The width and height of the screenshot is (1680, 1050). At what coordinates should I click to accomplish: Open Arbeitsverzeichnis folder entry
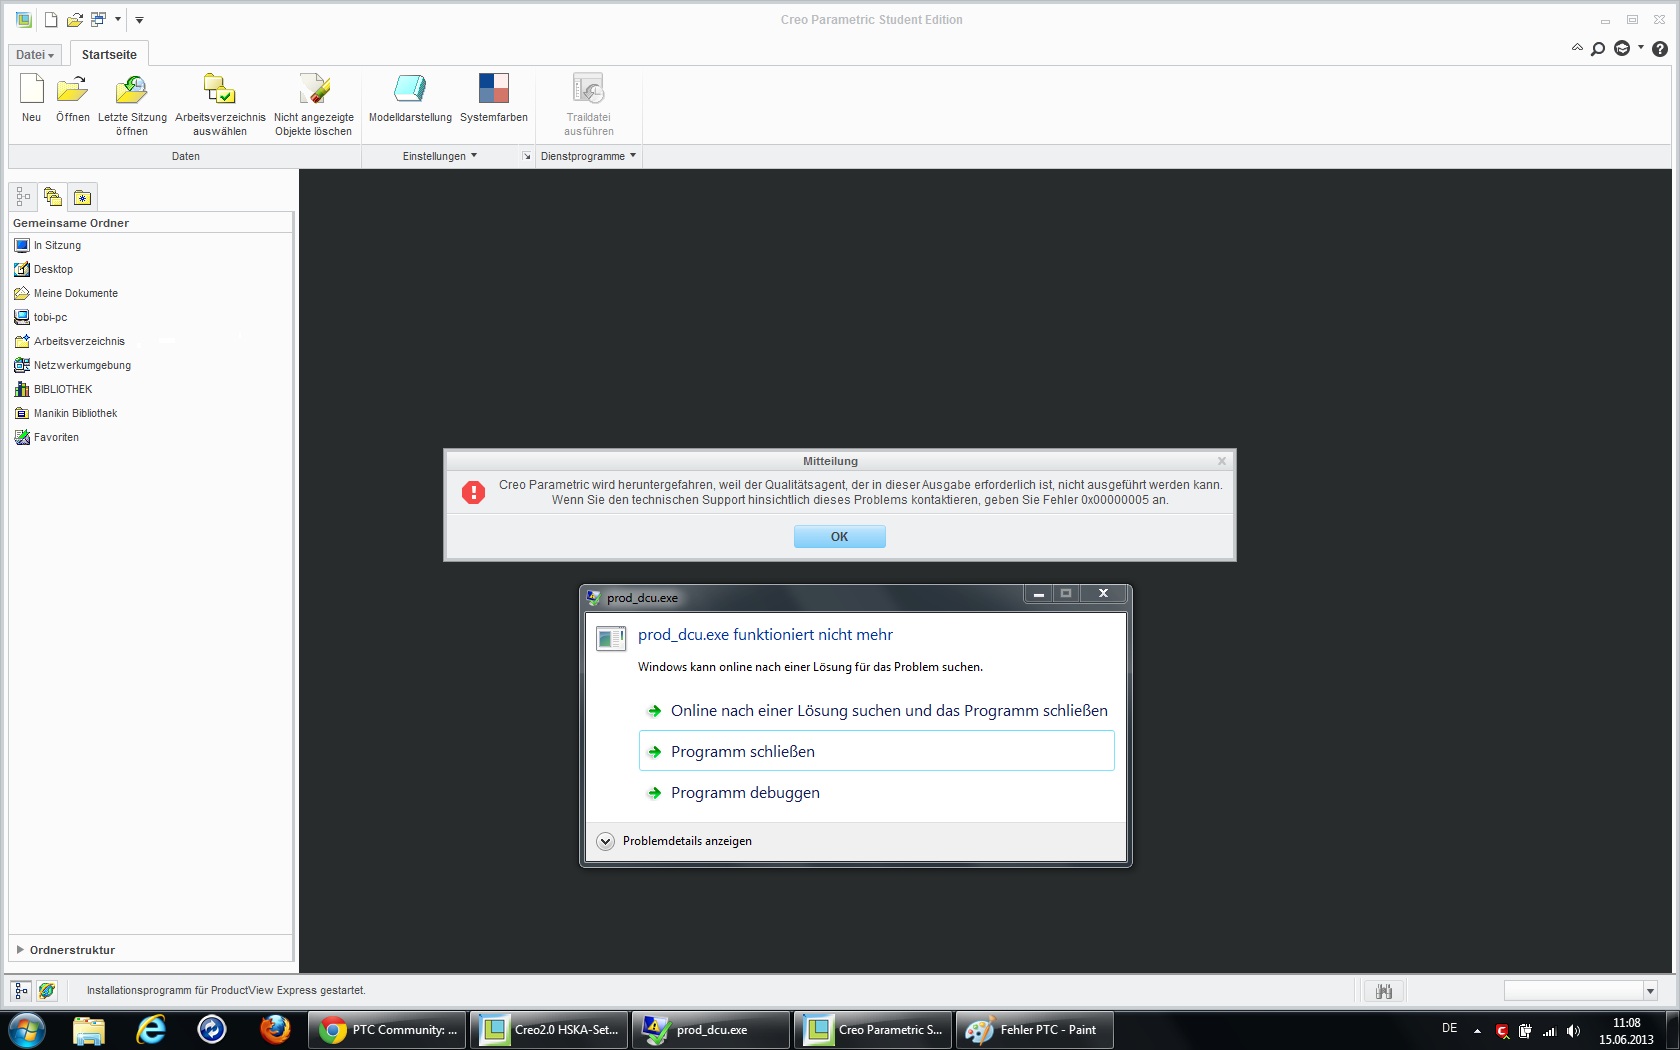point(79,341)
